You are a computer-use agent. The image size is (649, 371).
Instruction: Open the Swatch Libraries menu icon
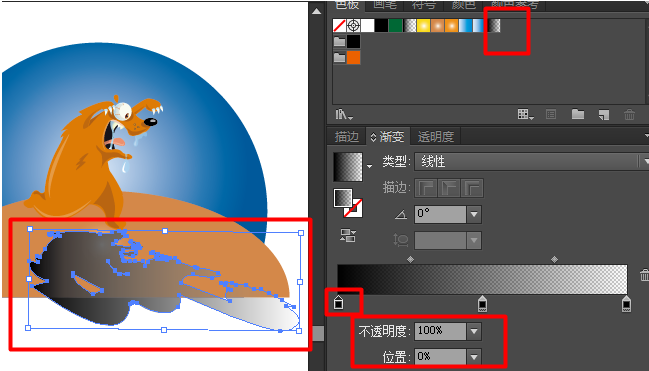coord(344,114)
